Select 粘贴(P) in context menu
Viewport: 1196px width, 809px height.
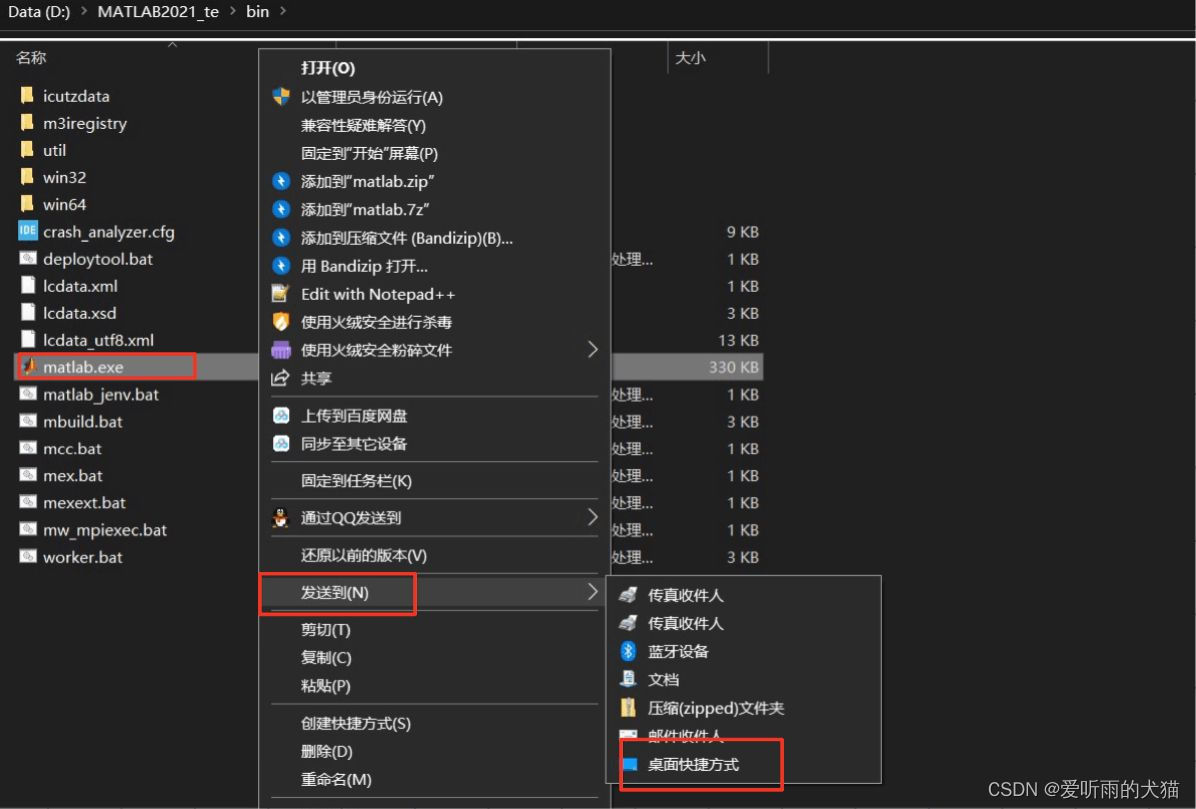point(326,686)
